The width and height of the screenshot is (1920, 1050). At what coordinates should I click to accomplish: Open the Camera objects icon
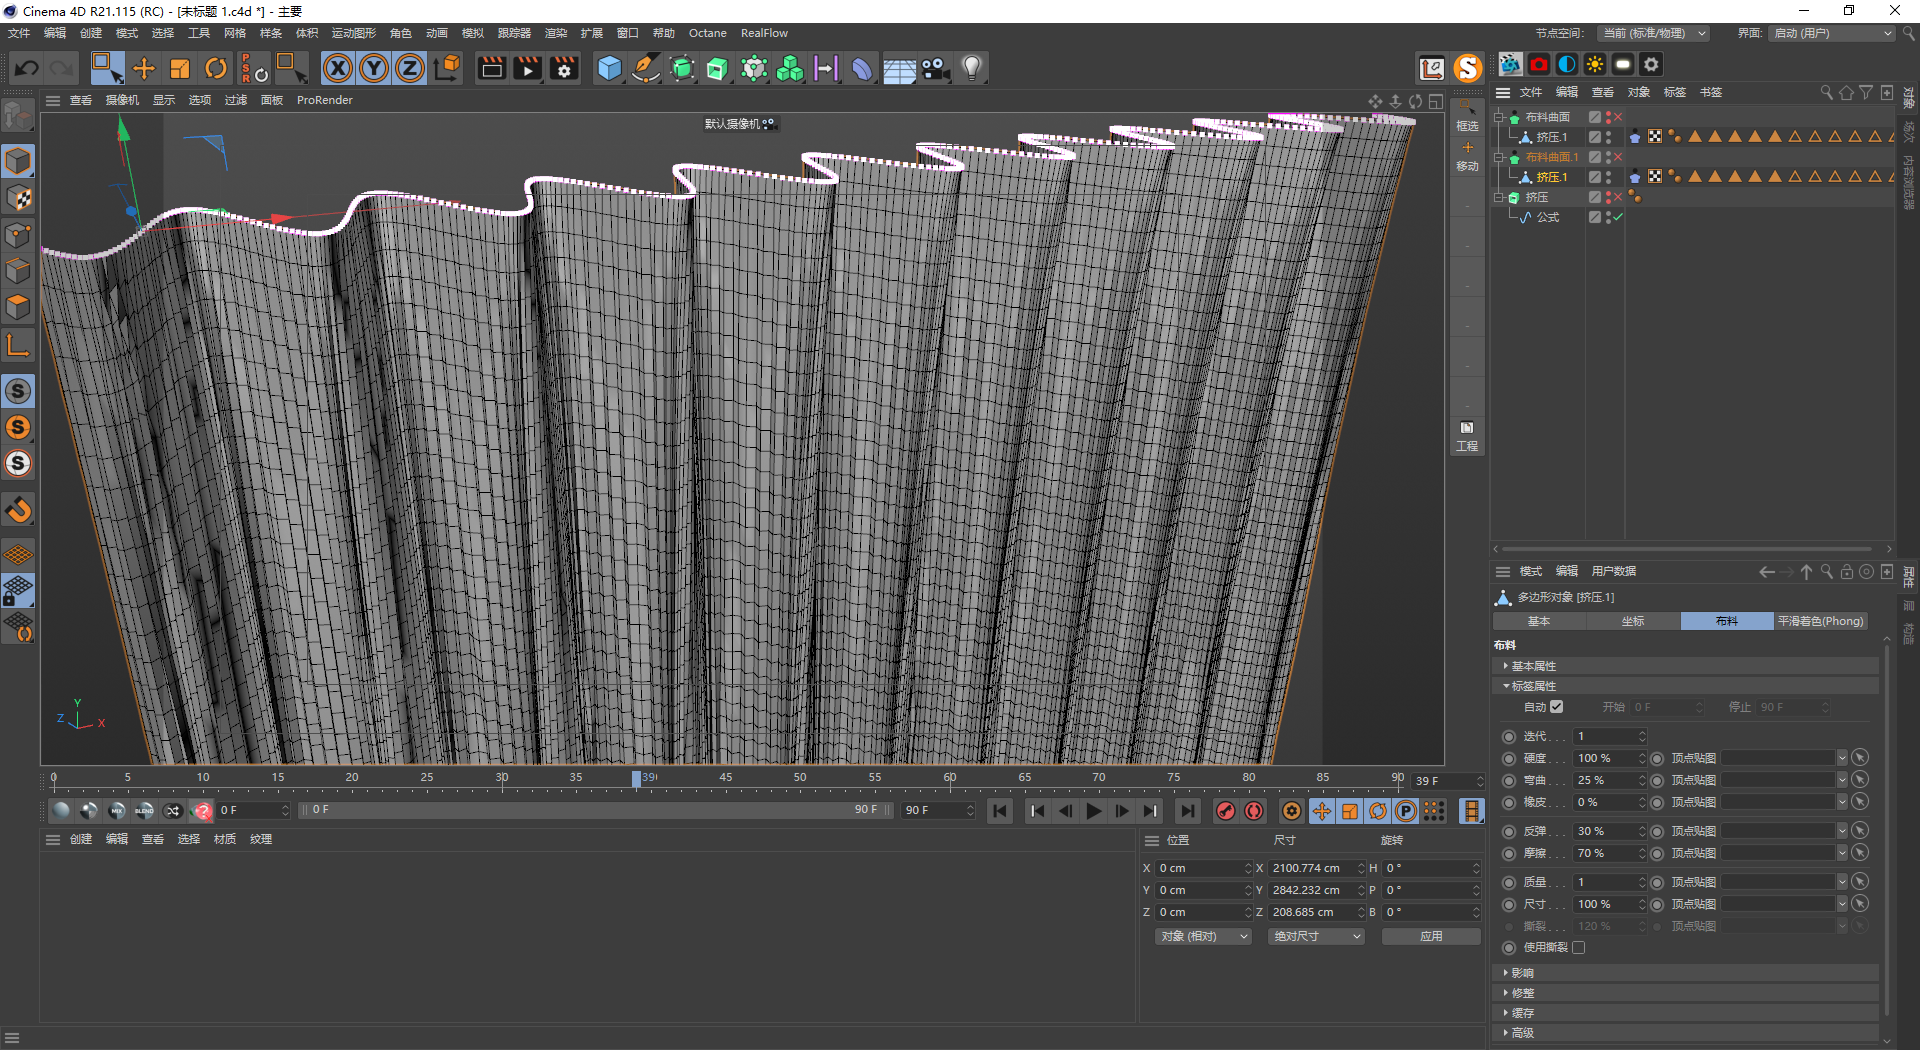point(935,68)
